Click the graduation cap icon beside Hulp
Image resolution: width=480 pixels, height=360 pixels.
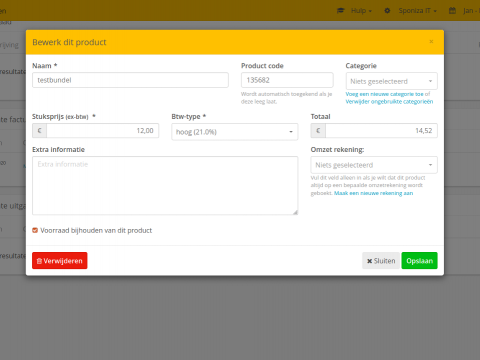pyautogui.click(x=340, y=11)
